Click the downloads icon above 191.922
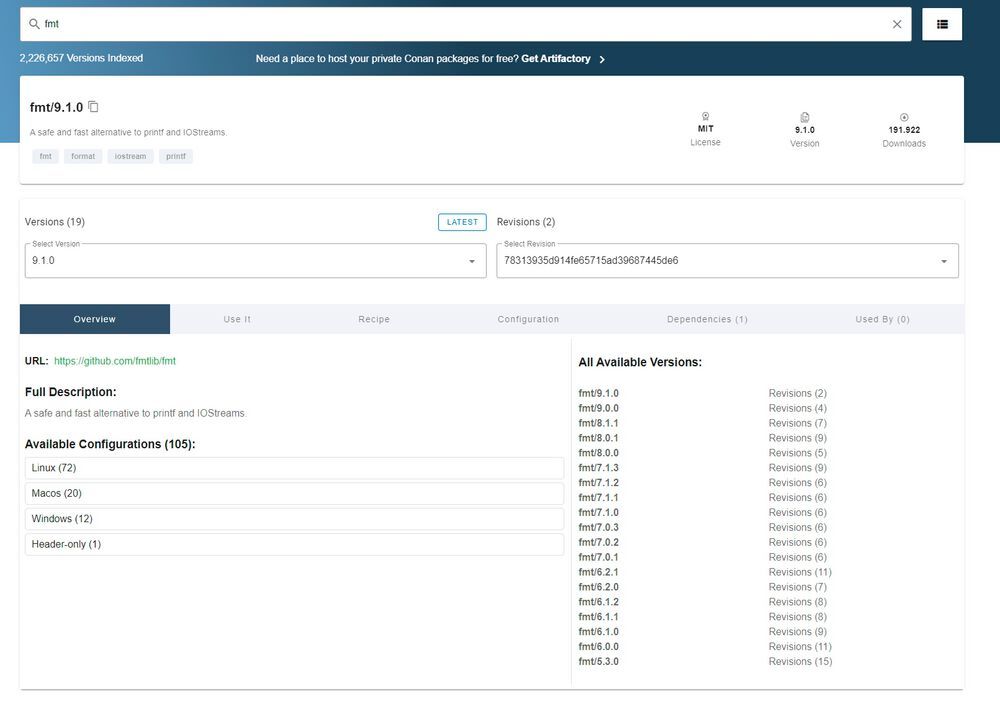The width and height of the screenshot is (1000, 714). [x=904, y=117]
